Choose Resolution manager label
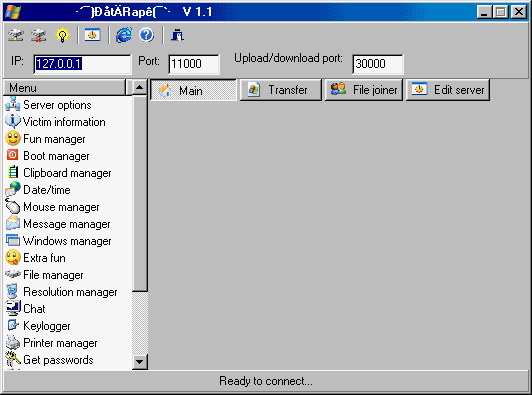This screenshot has height=395, width=532. click(x=70, y=292)
